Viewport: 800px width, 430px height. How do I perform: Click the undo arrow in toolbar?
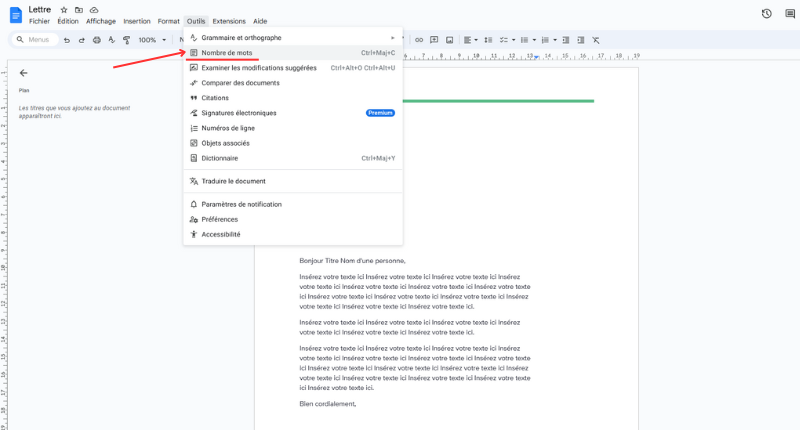[67, 40]
